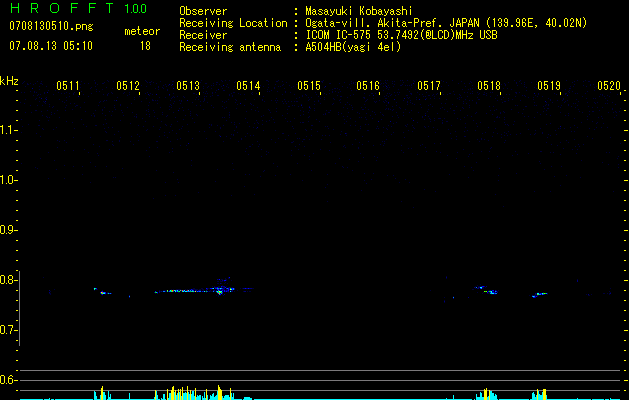This screenshot has width=629, height=400.
Task: Click the long meteor echo trace near 0513
Action: tap(195, 290)
